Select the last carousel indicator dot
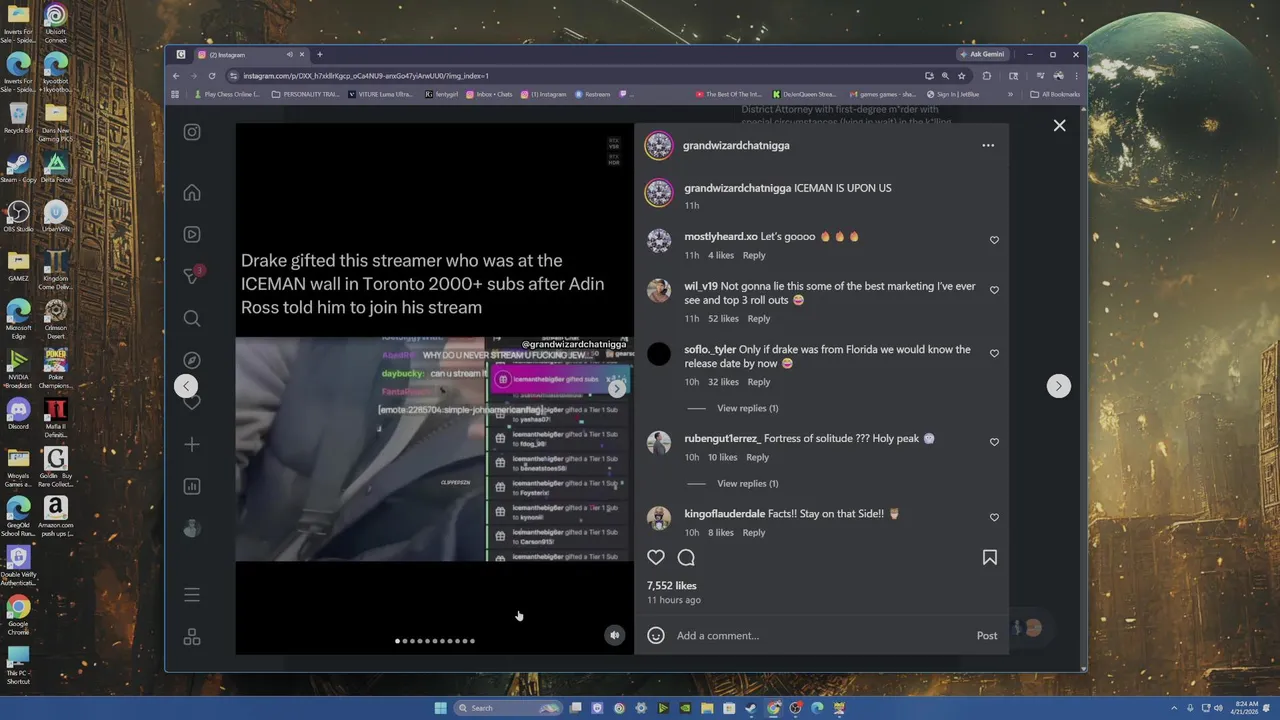The image size is (1280, 720). pos(472,641)
